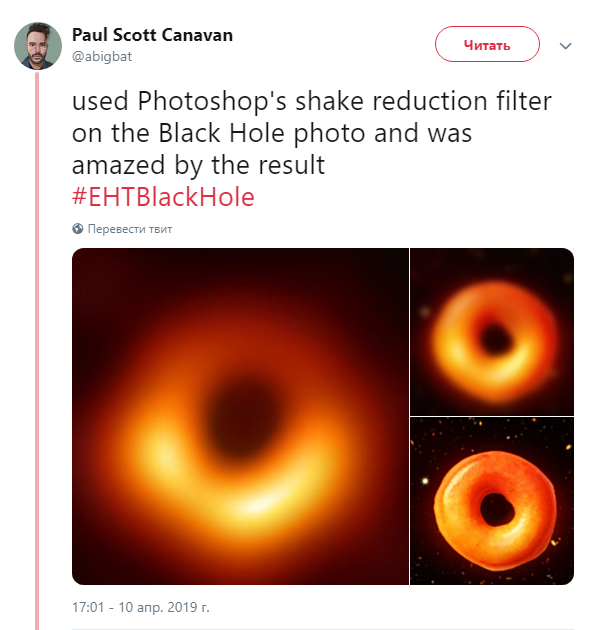Click the pink thread line under the avatar
The height and width of the screenshot is (630, 606).
coord(37,350)
